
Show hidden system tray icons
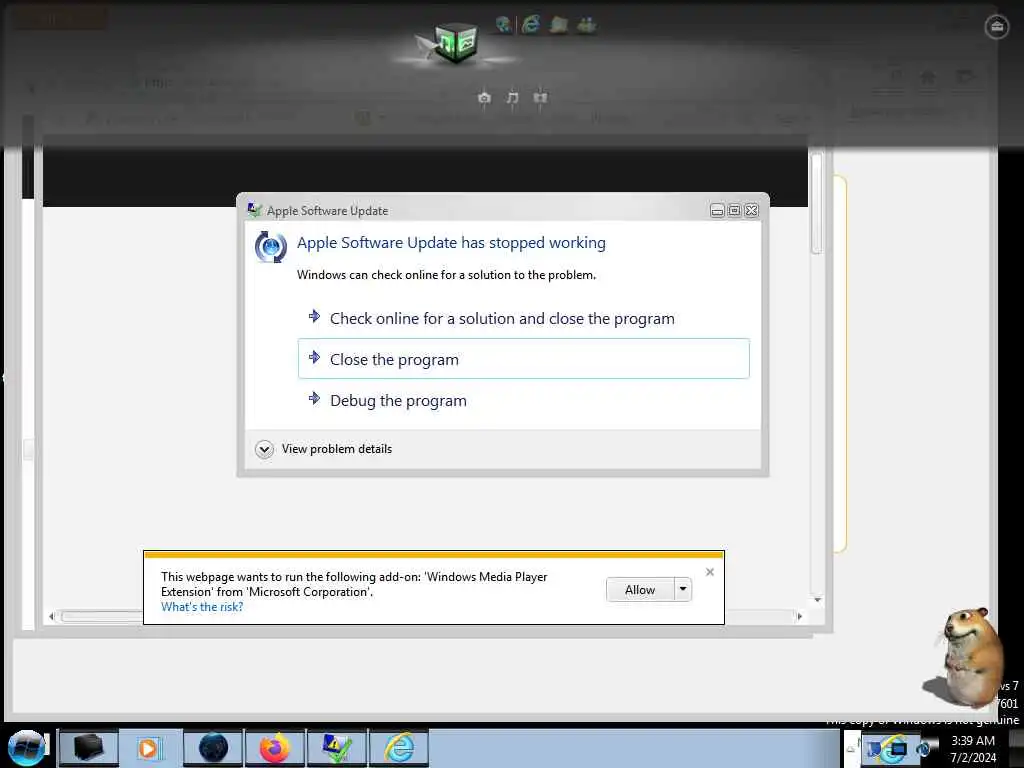point(852,748)
